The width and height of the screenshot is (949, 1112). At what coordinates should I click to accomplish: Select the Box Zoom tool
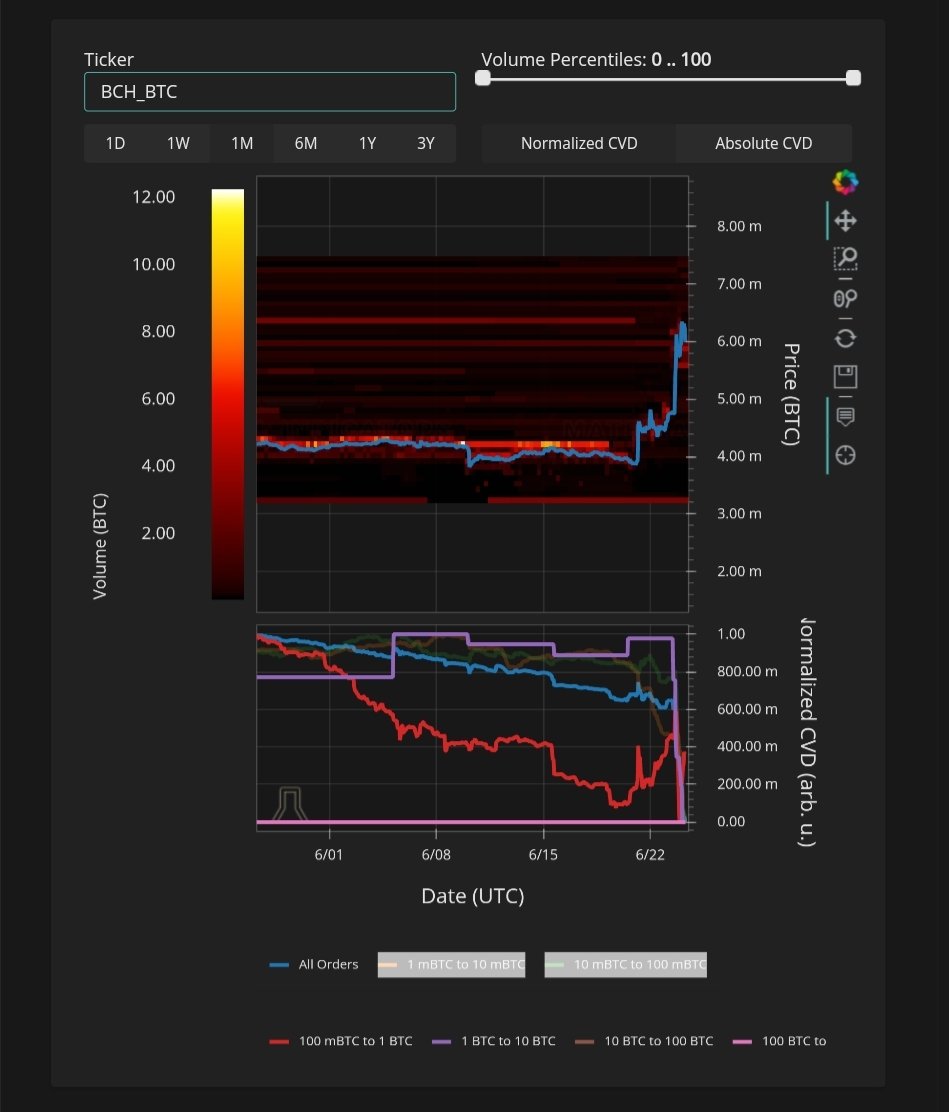click(845, 259)
